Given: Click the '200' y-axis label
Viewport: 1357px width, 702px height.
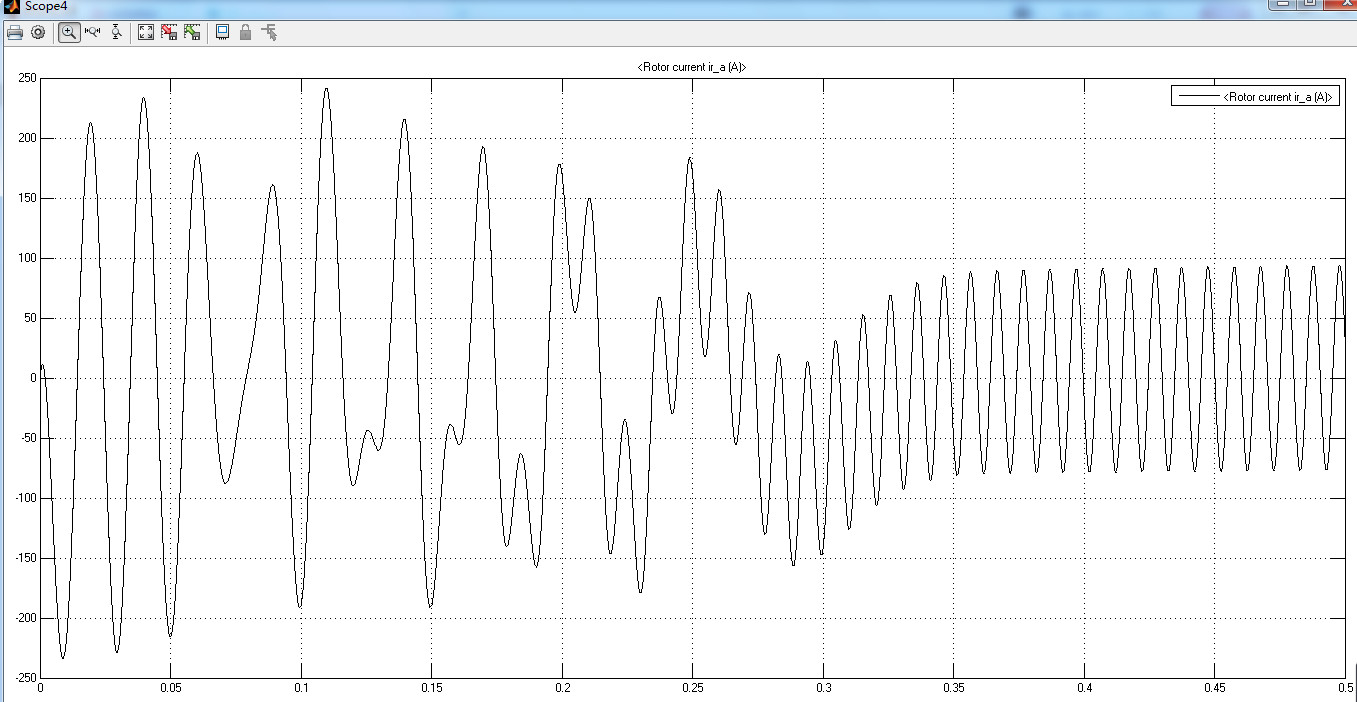Looking at the screenshot, I should pos(26,138).
